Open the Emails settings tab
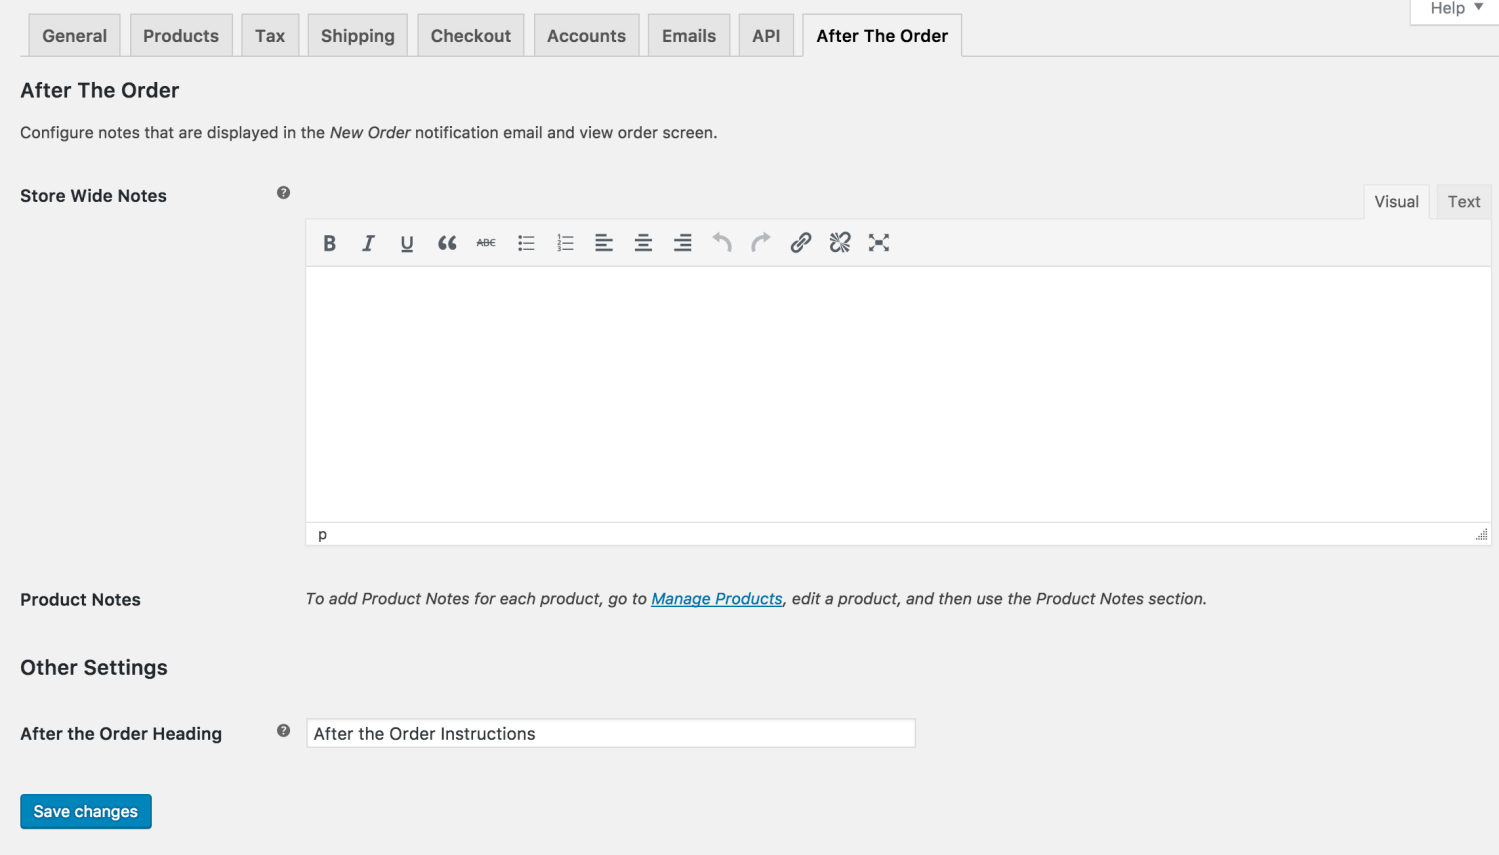The height and width of the screenshot is (855, 1499). (688, 35)
